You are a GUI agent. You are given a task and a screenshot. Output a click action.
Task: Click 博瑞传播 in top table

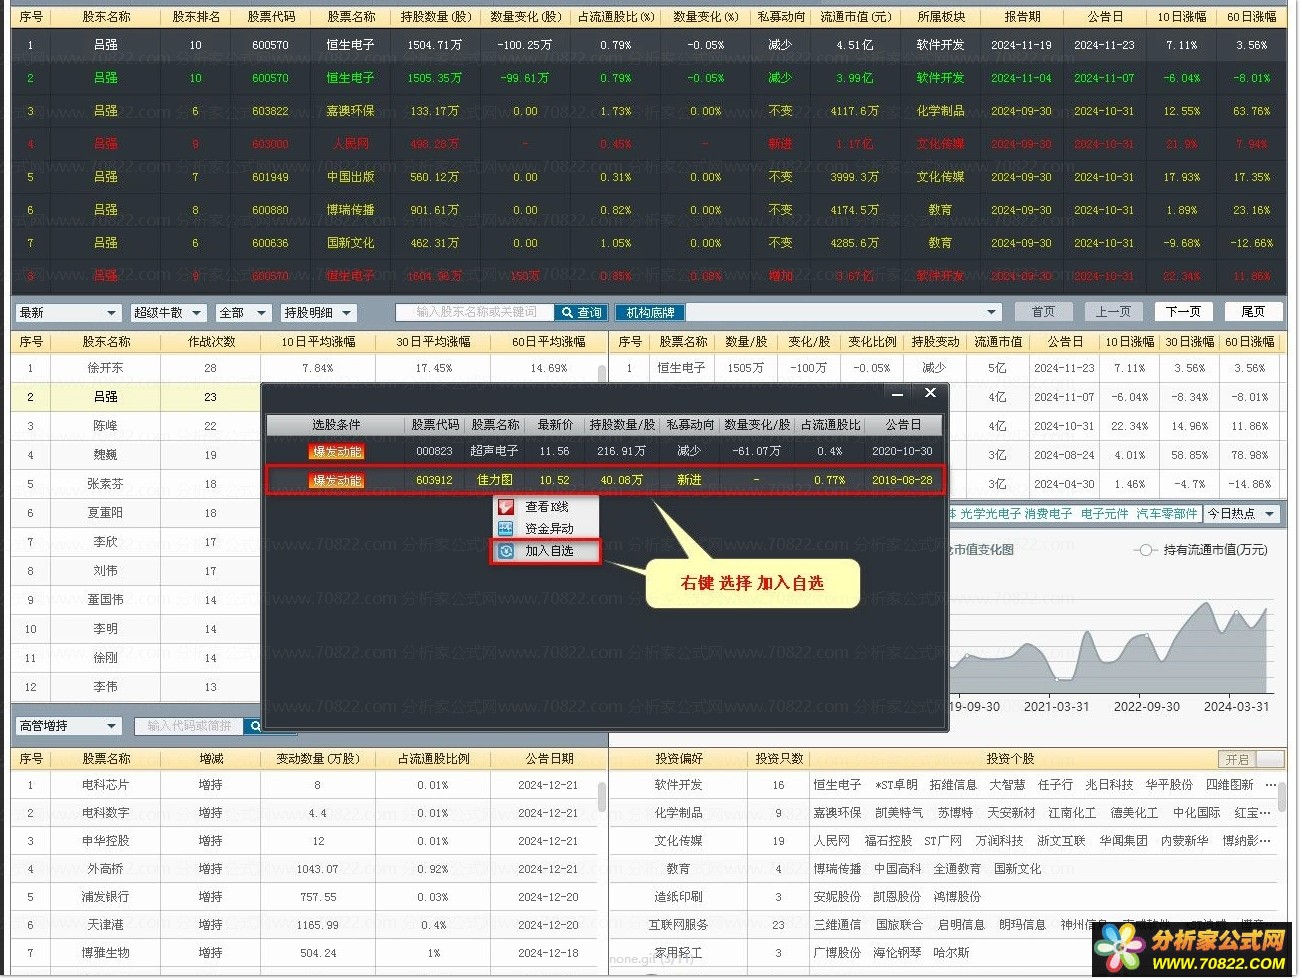click(x=350, y=210)
